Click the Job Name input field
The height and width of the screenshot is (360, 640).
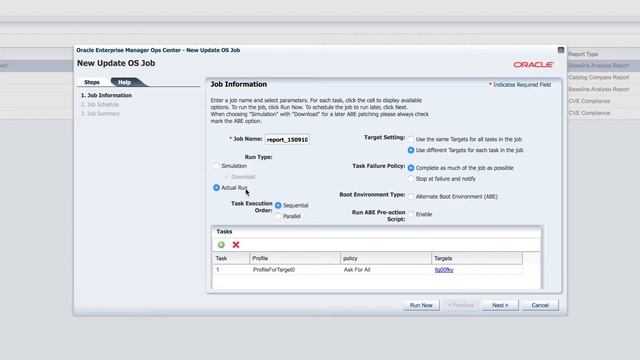pyautogui.click(x=287, y=140)
